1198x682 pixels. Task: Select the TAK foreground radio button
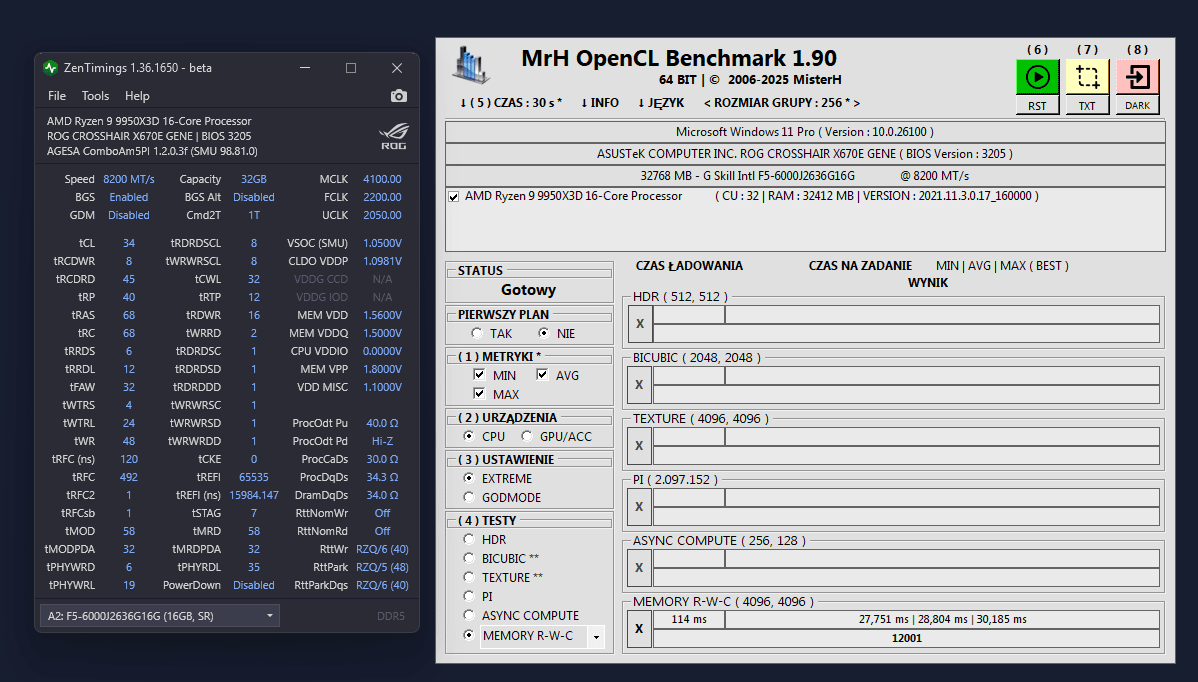tap(478, 333)
